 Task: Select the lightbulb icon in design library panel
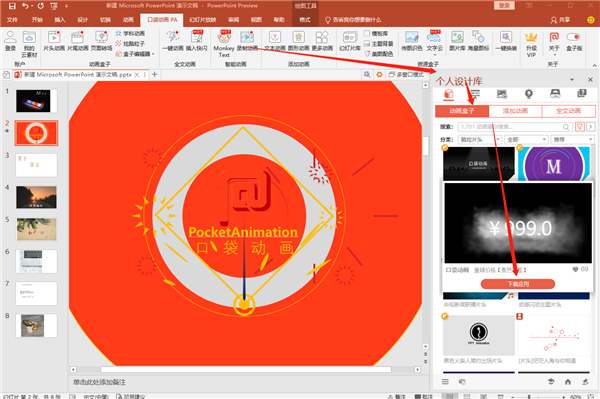click(528, 94)
